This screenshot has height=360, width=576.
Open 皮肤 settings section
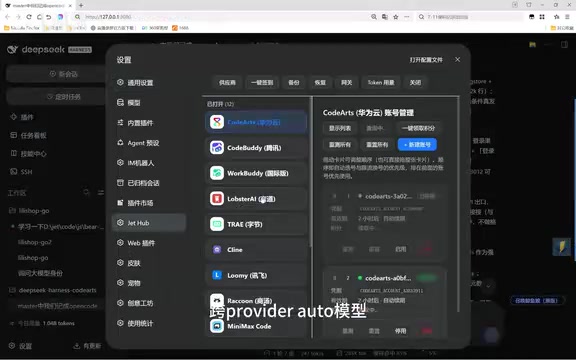point(149,263)
